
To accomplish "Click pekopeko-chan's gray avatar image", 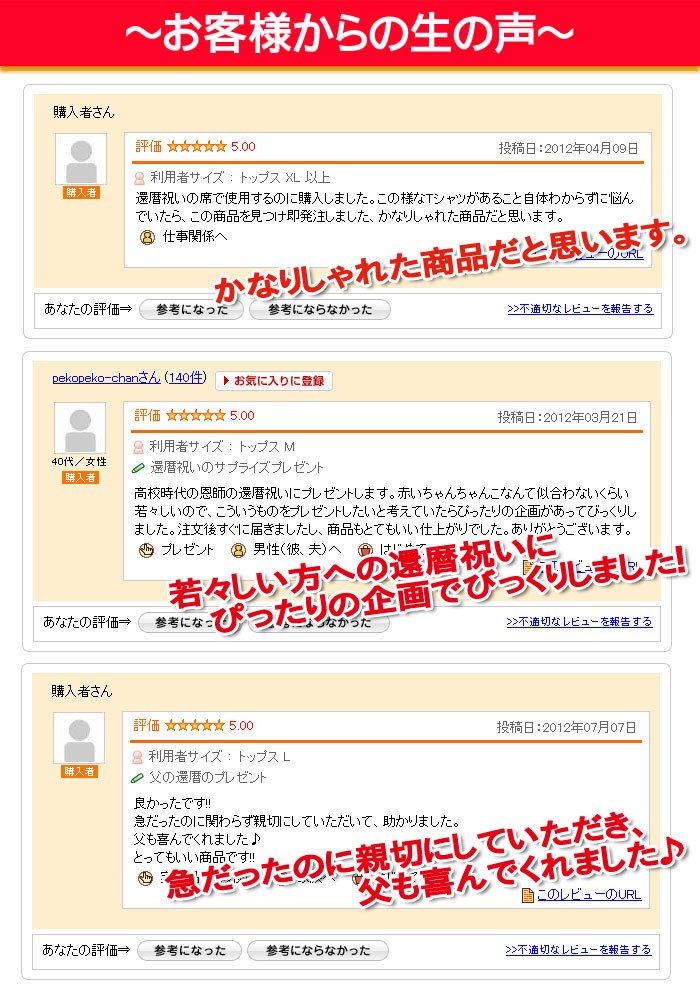I will click(80, 428).
